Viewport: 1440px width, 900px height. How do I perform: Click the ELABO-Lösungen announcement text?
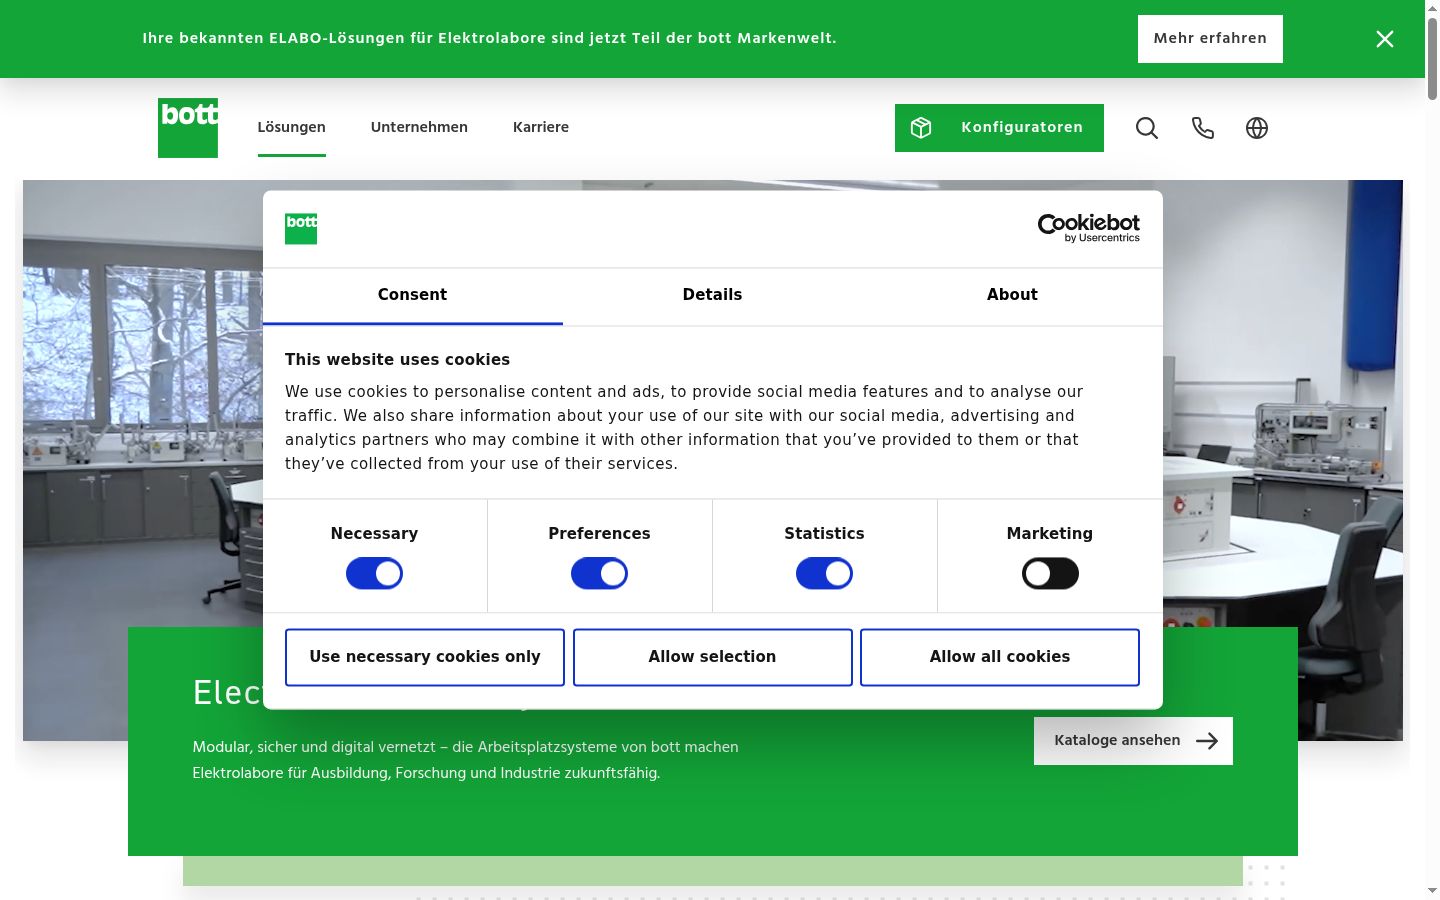click(x=489, y=38)
